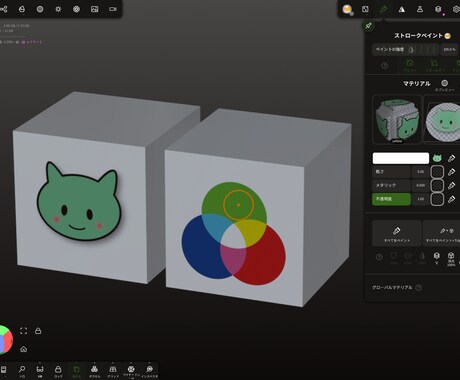Open the layers cube icon in top toolbar
The image size is (460, 380).
click(x=438, y=9)
